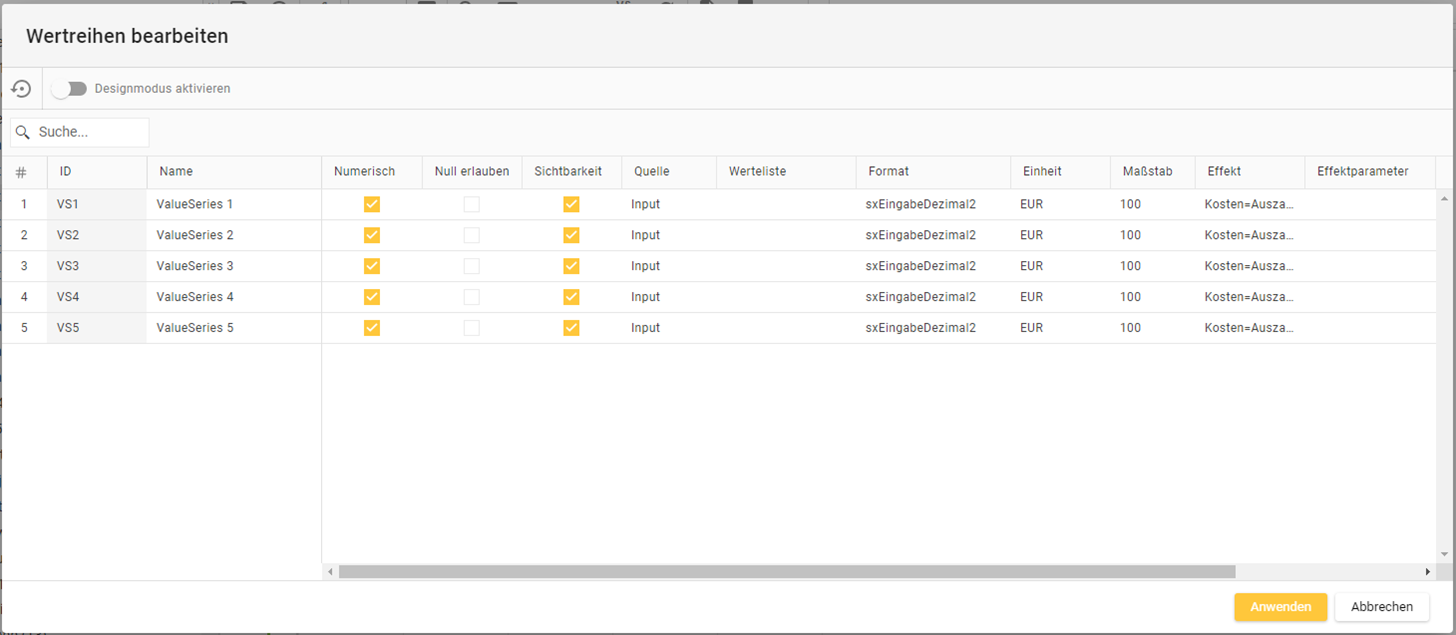
Task: Check Null erlauben for ValueSeries 2
Action: tap(471, 235)
